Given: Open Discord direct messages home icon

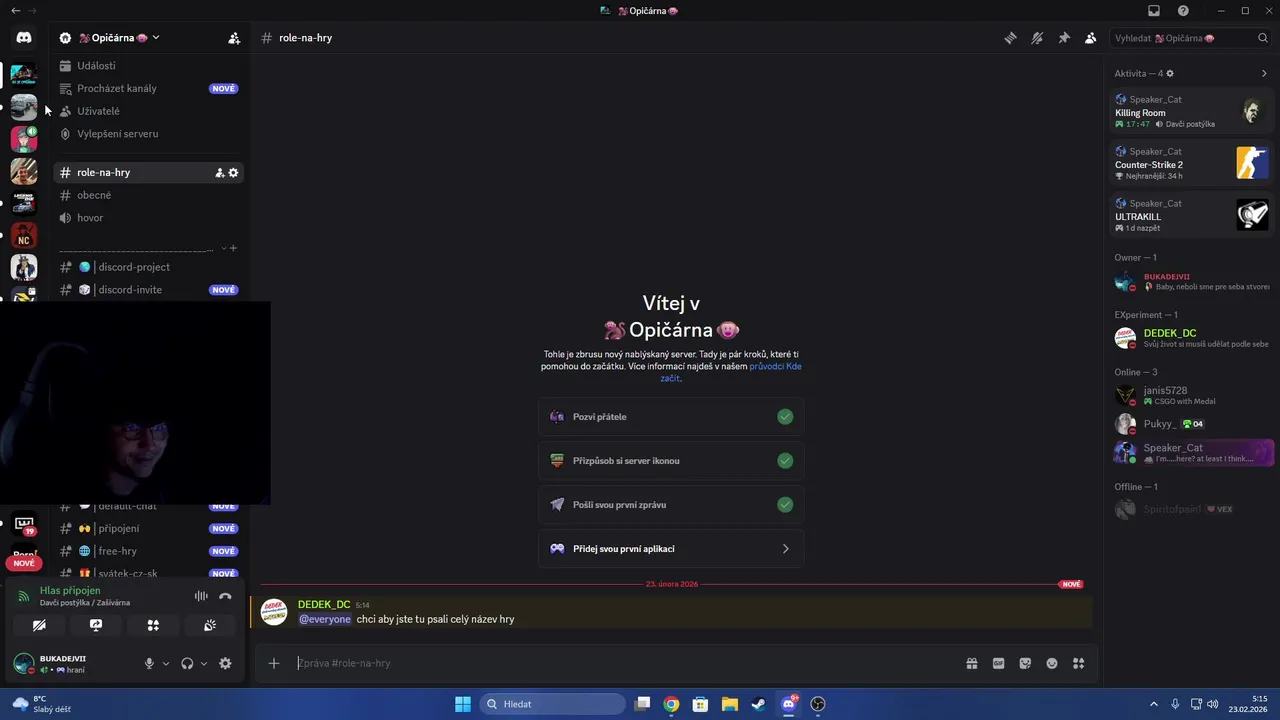Looking at the screenshot, I should (x=24, y=38).
